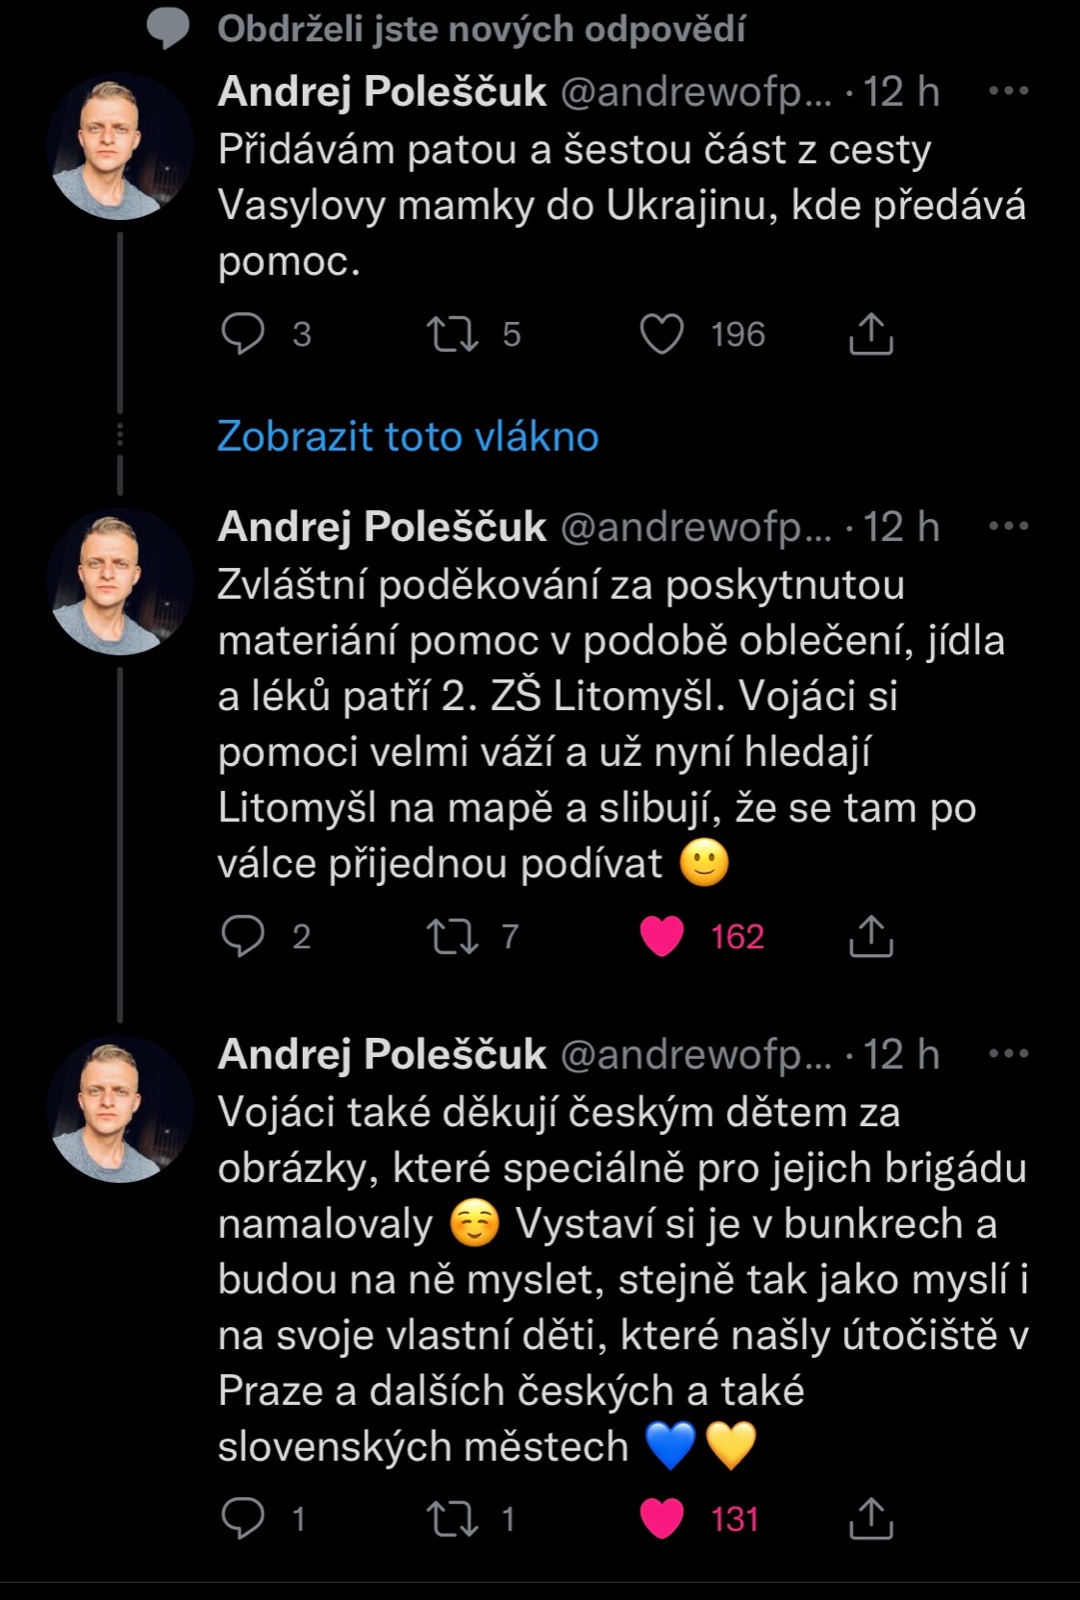Screen dimensions: 1080x1600
Task: Share the tweet with 131 likes
Action: pyautogui.click(x=871, y=1519)
